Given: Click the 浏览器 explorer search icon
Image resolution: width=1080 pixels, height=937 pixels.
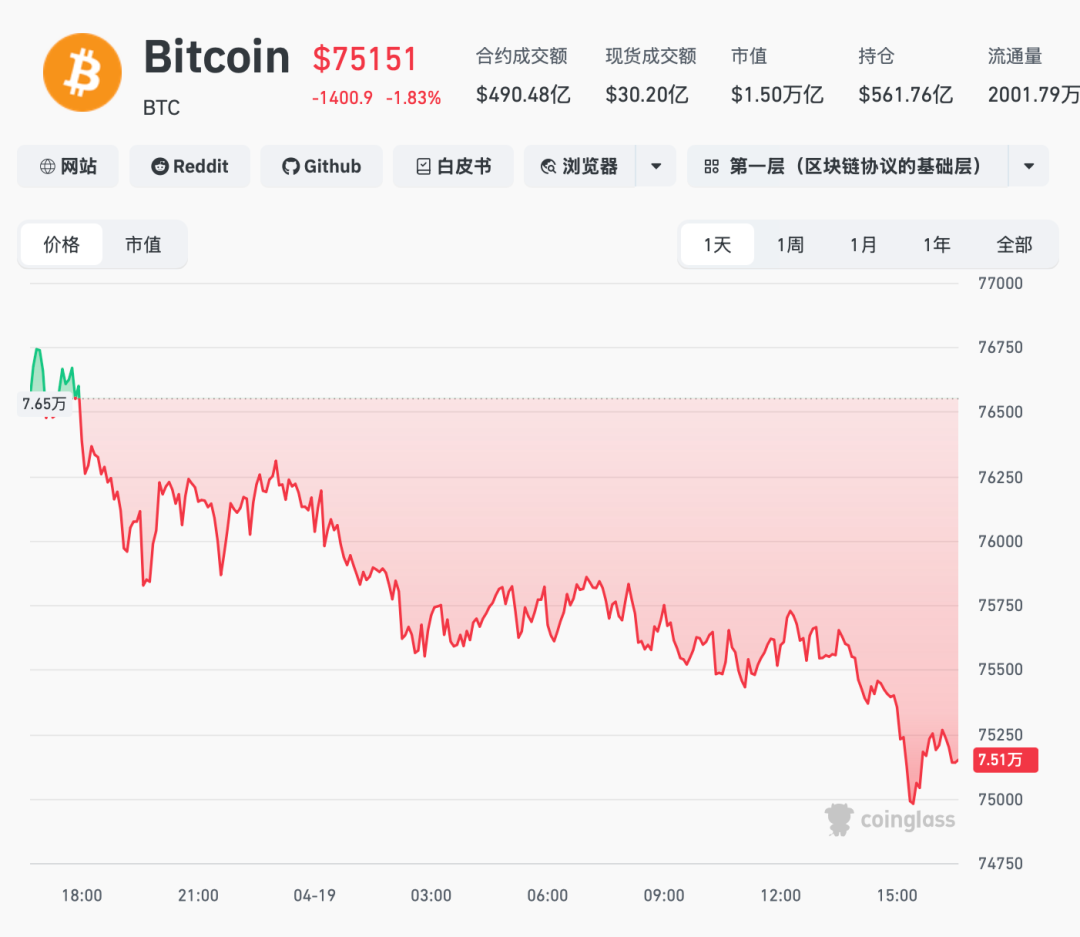Looking at the screenshot, I should pyautogui.click(x=548, y=167).
